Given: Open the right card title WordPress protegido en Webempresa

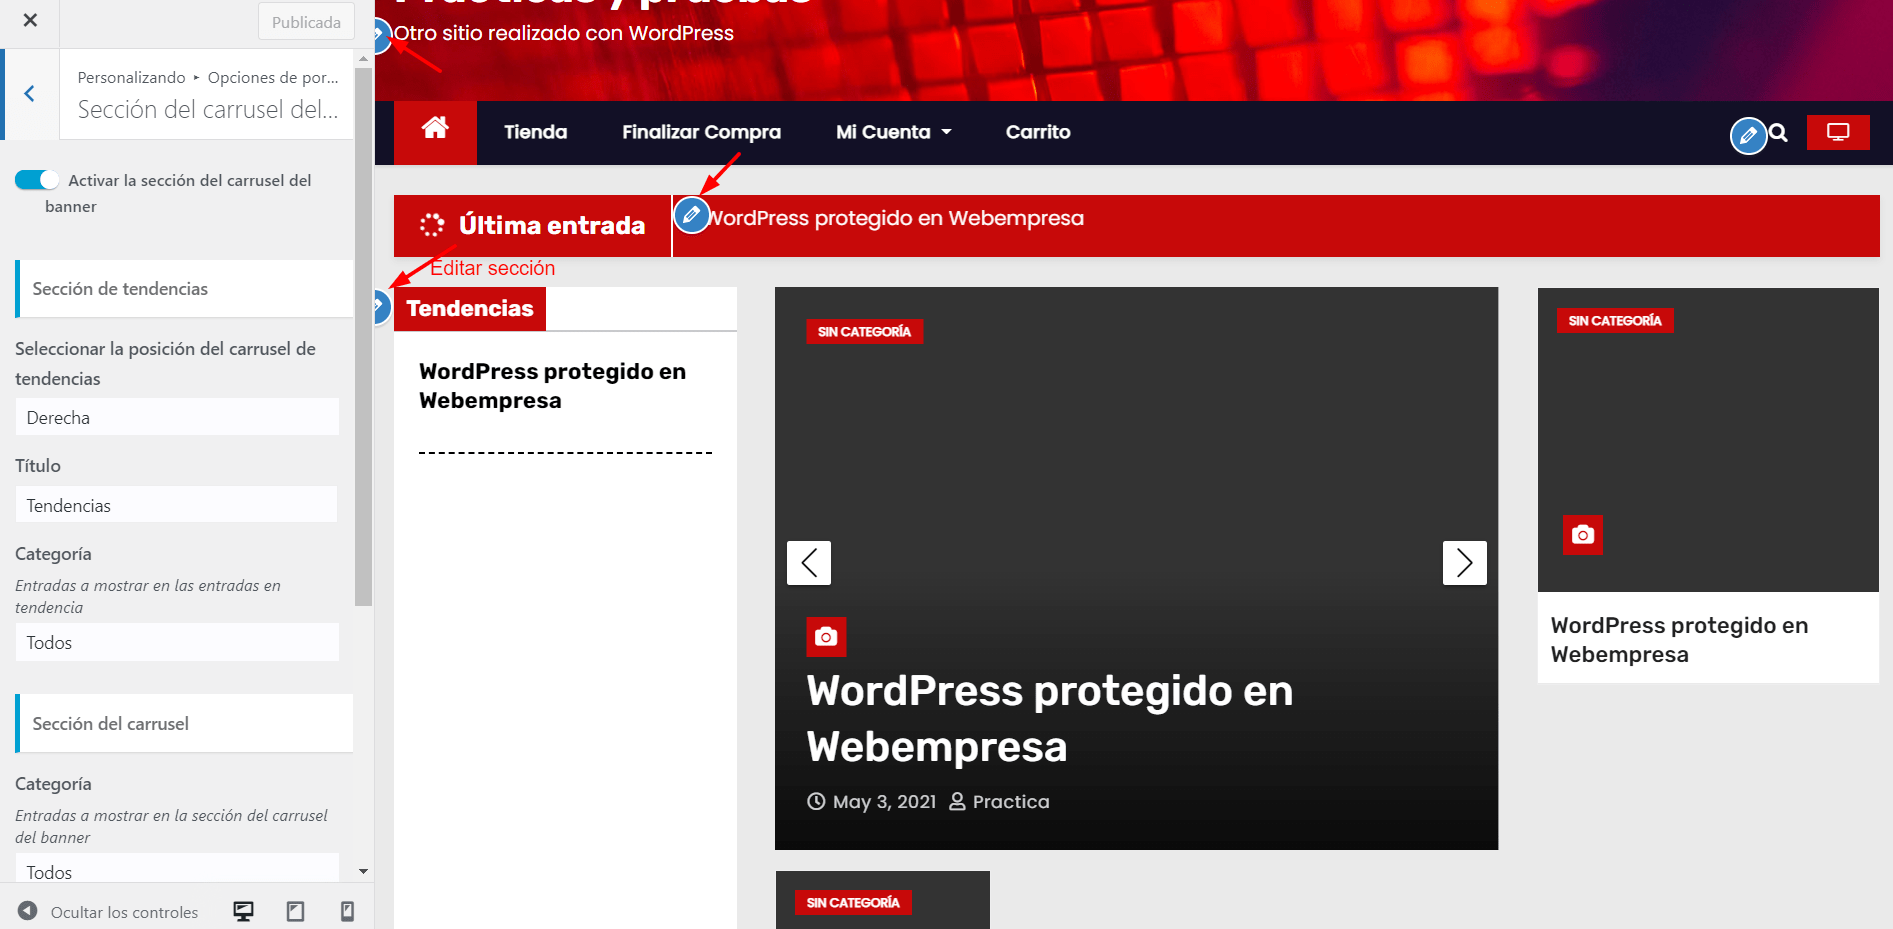Looking at the screenshot, I should pos(1679,640).
